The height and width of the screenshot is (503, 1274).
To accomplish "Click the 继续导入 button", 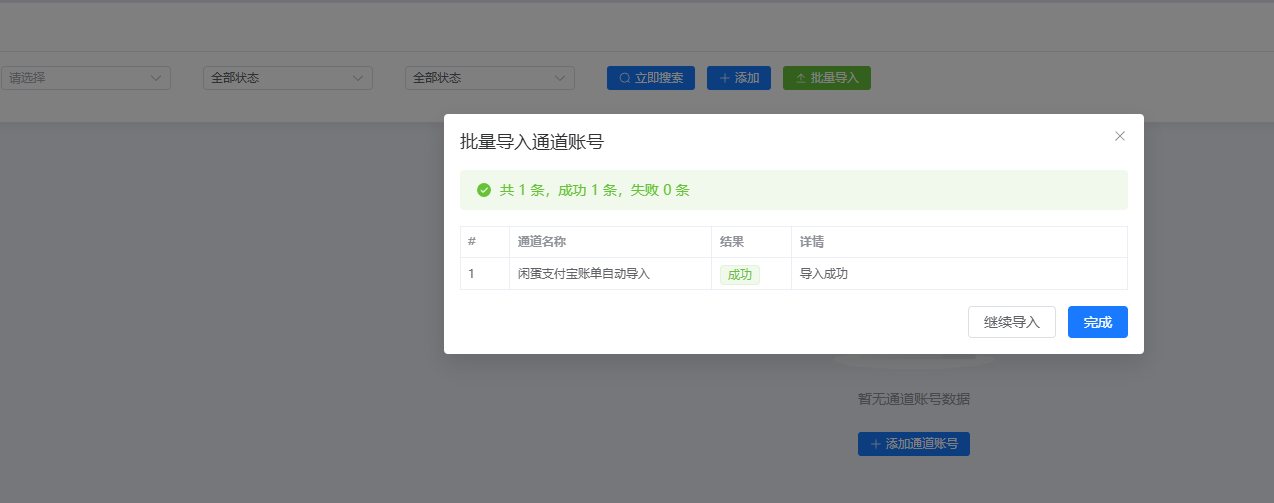I will (1012, 322).
